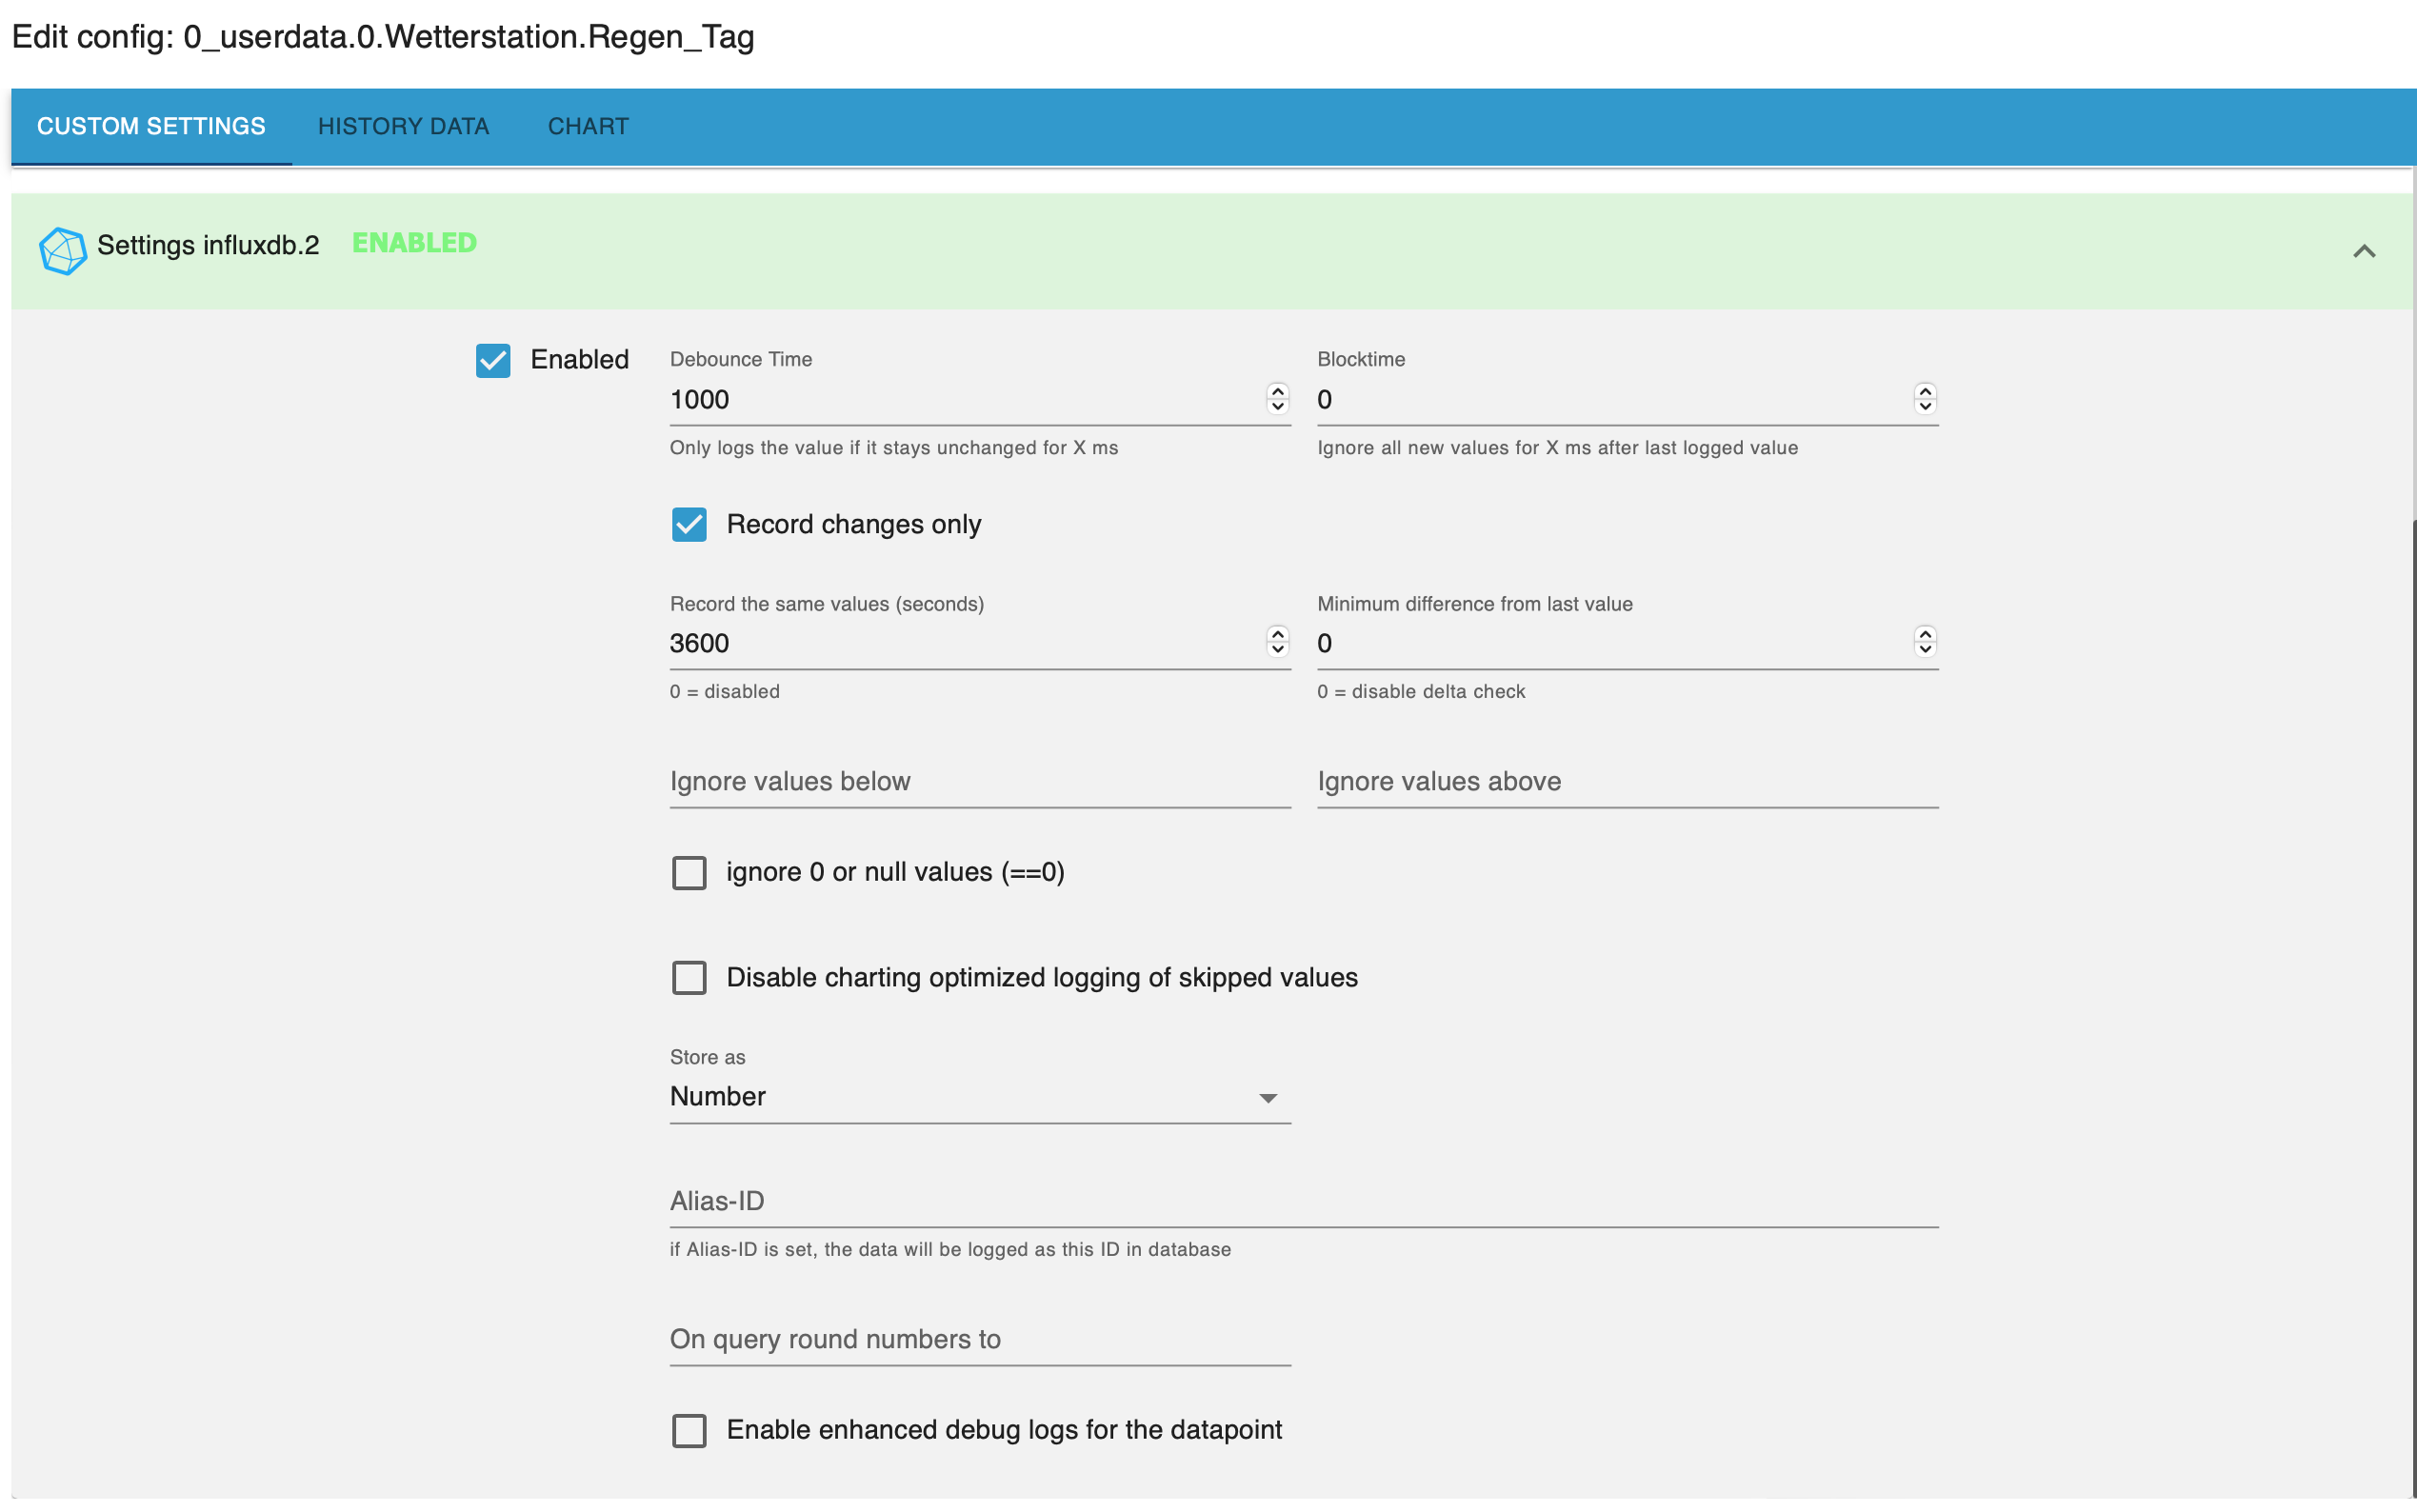Uncheck the Enabled checkbox
Viewport: 2417px width, 1512px height.
coord(493,360)
